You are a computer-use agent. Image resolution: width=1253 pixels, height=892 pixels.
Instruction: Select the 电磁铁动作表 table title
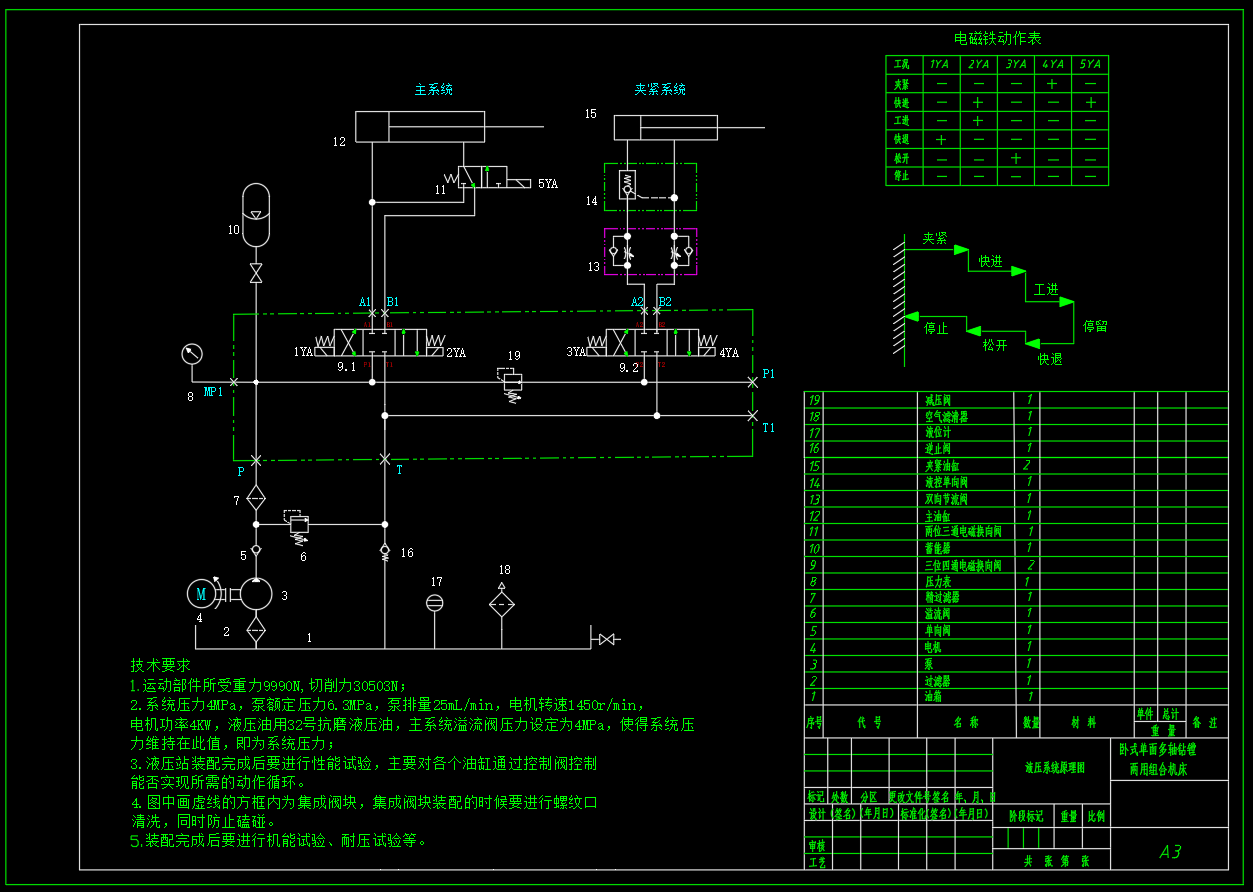pyautogui.click(x=997, y=38)
